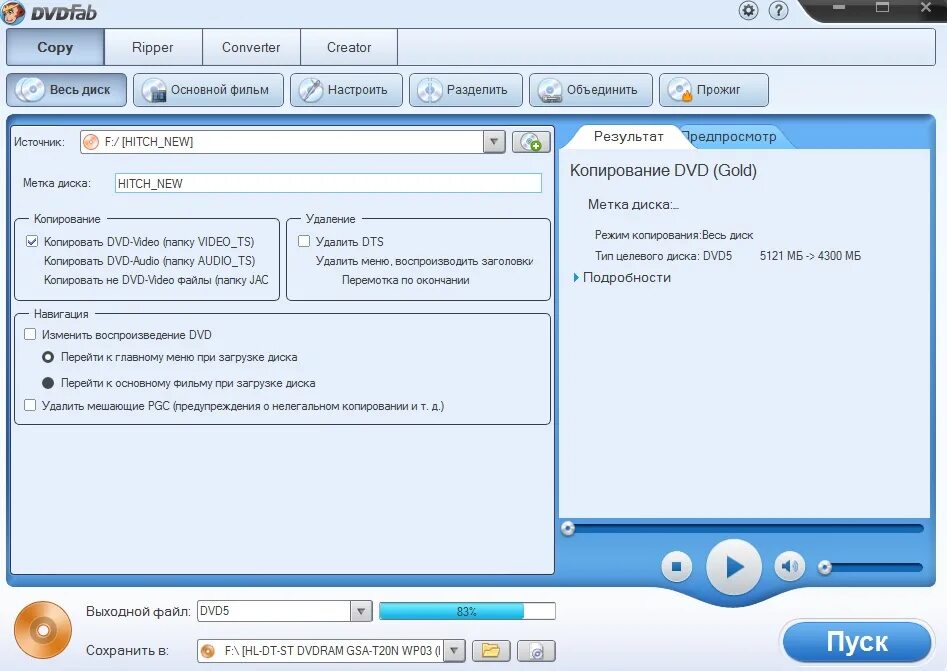The width and height of the screenshot is (947, 671).
Task: Click the 5121 МБ -> 4300 МБ value
Action: tap(810, 256)
